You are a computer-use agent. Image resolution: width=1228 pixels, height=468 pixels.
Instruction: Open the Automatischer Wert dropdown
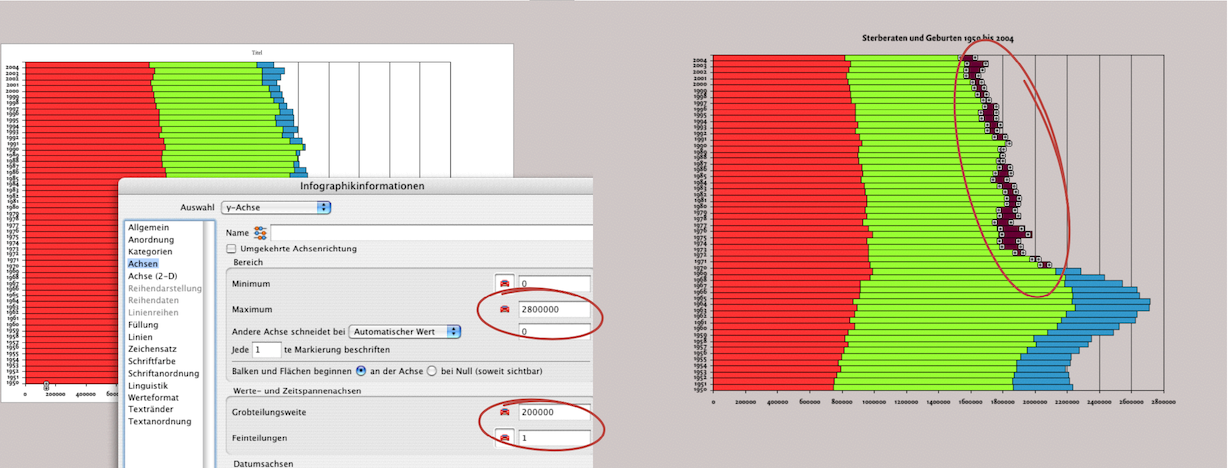404,331
